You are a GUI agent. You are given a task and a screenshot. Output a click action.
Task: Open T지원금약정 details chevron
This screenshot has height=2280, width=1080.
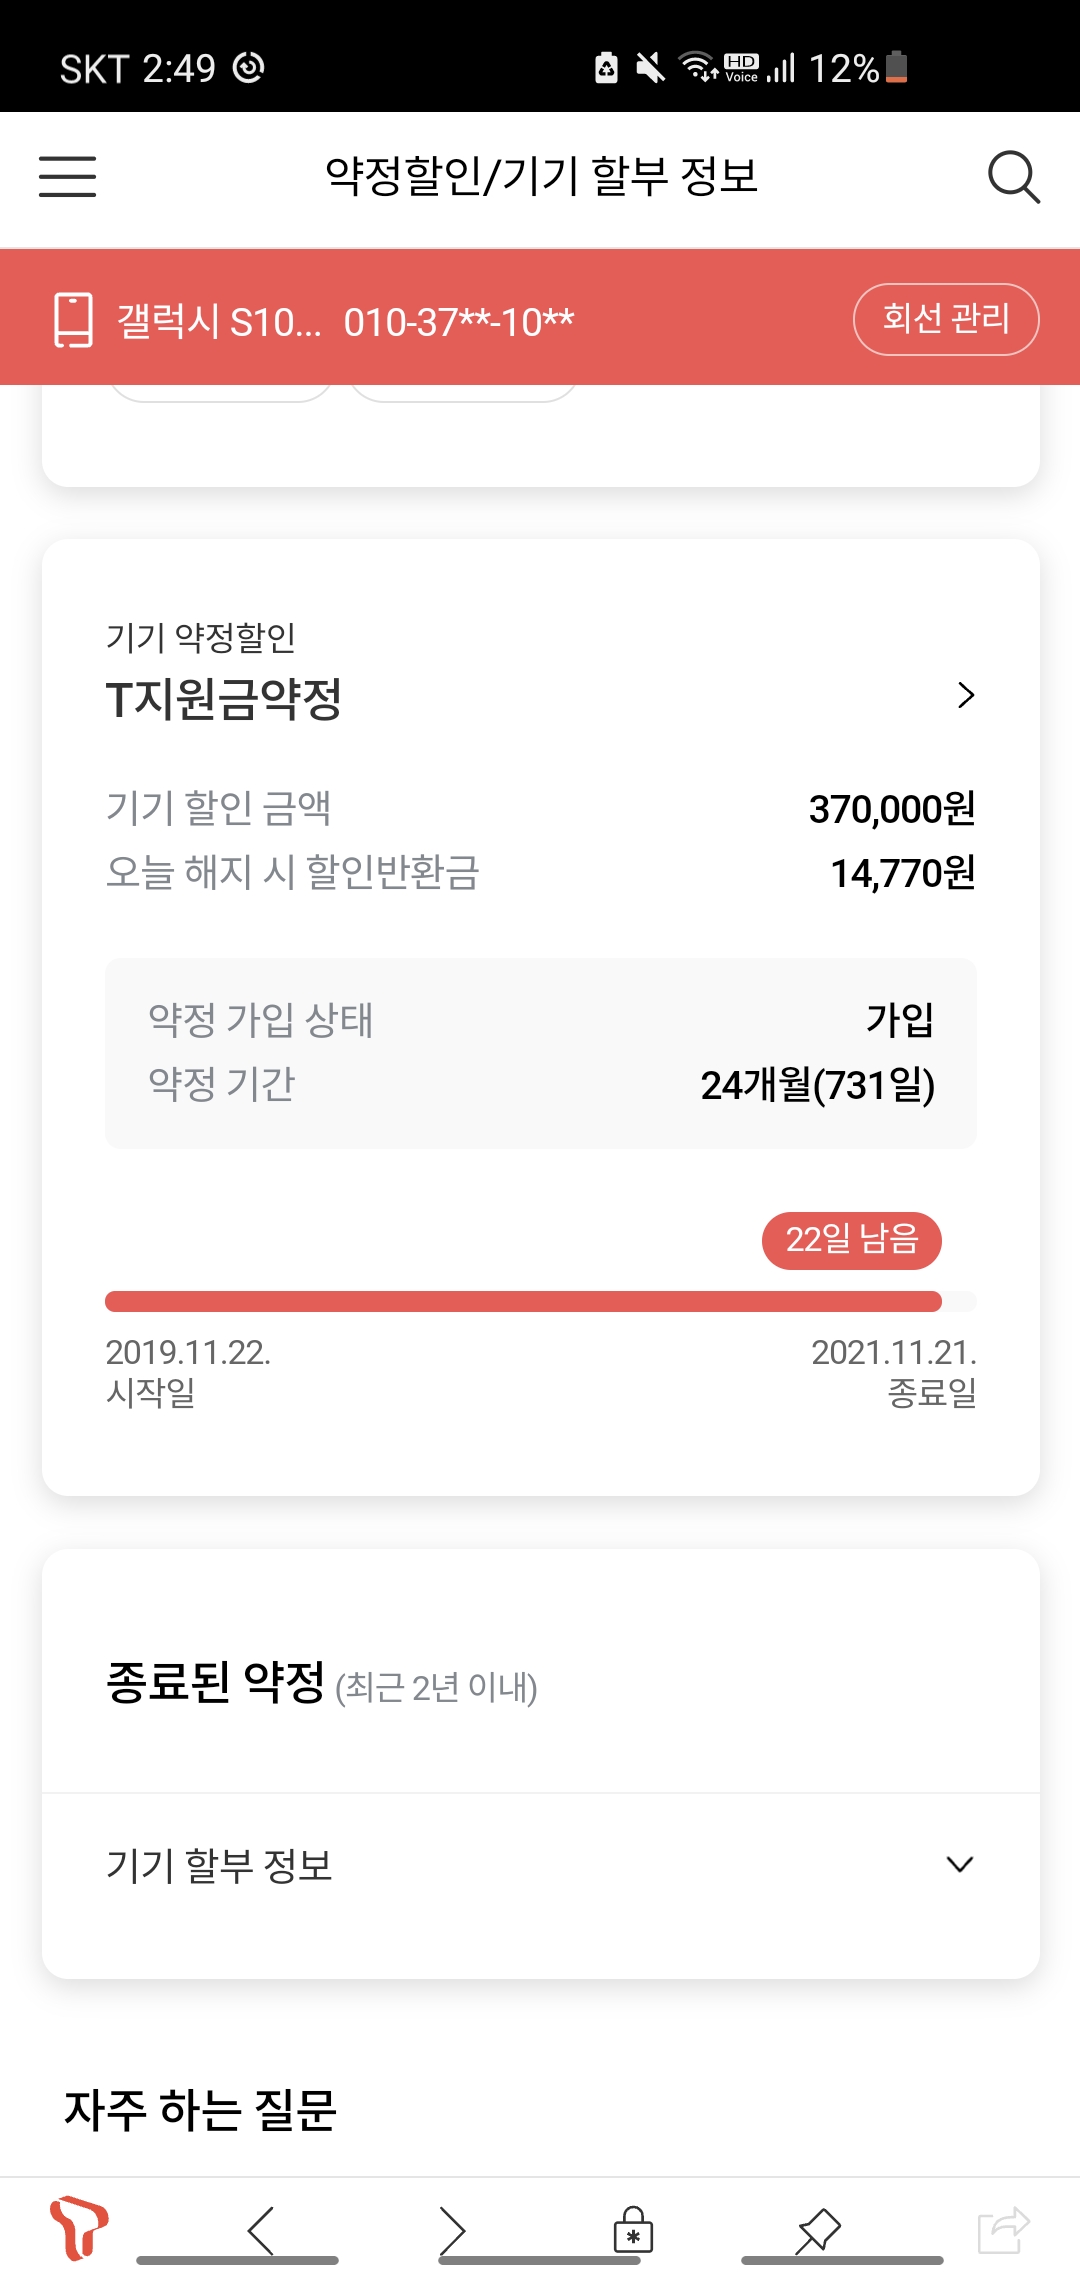(x=965, y=695)
